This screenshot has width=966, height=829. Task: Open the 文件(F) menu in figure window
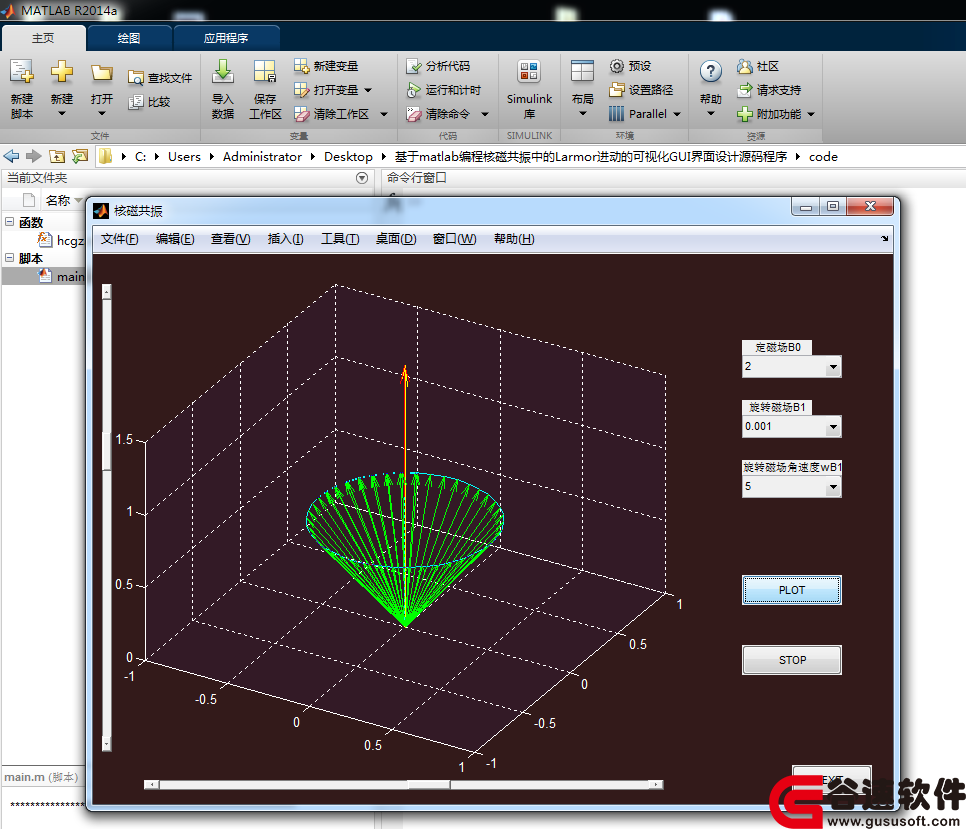(120, 239)
